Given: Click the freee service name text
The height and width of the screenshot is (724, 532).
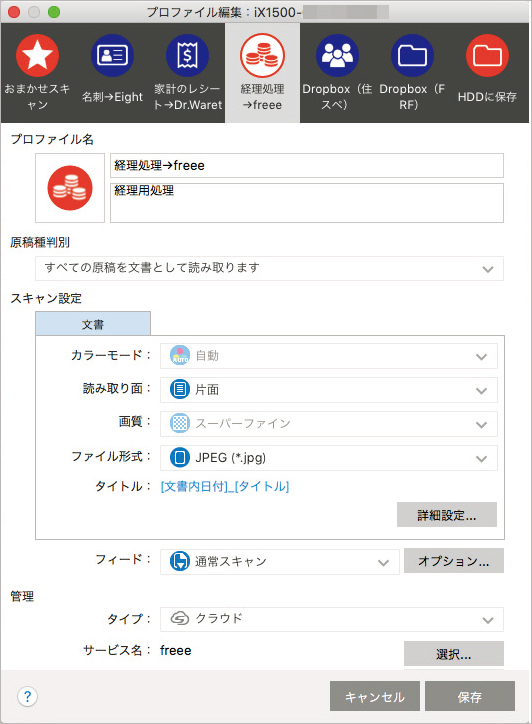Looking at the screenshot, I should pyautogui.click(x=175, y=650).
